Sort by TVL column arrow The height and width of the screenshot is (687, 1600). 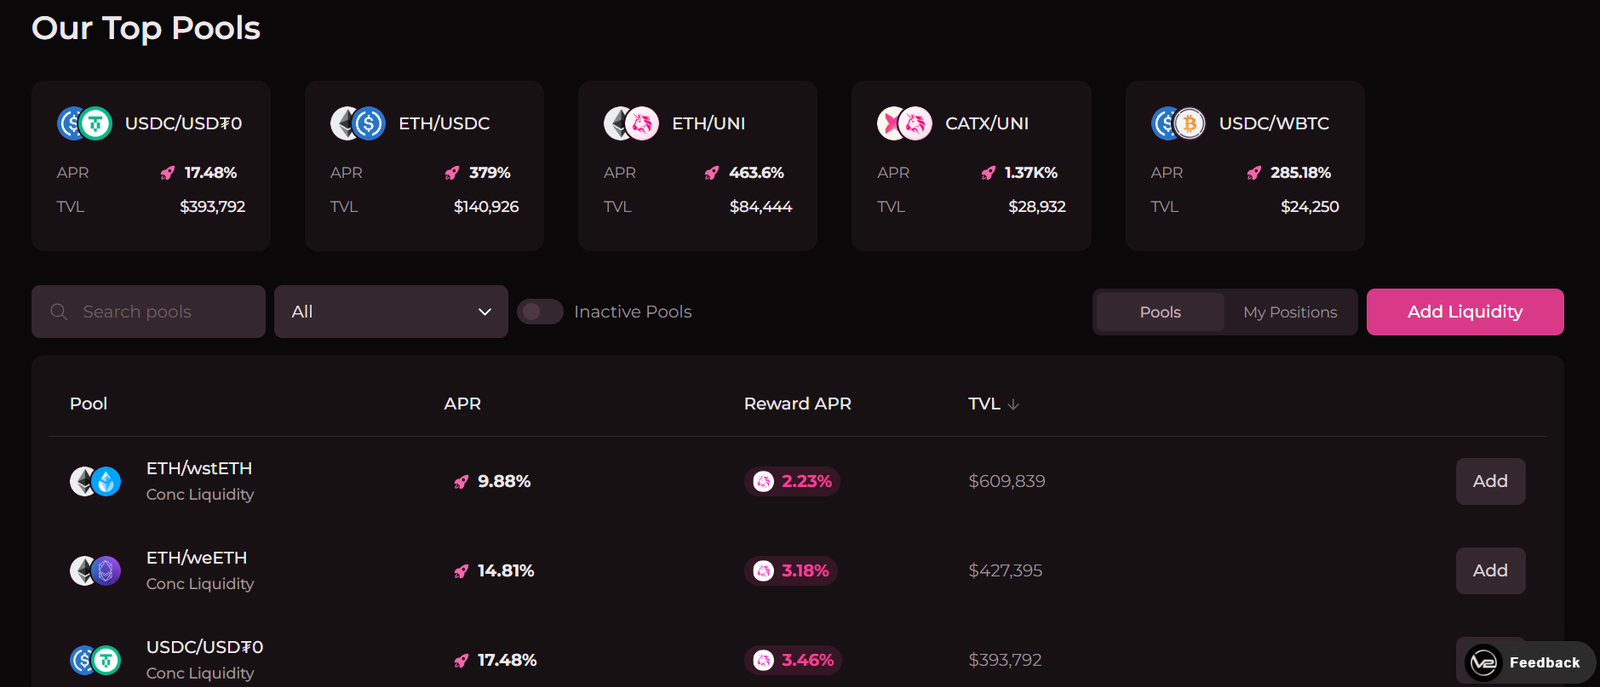pyautogui.click(x=1013, y=404)
